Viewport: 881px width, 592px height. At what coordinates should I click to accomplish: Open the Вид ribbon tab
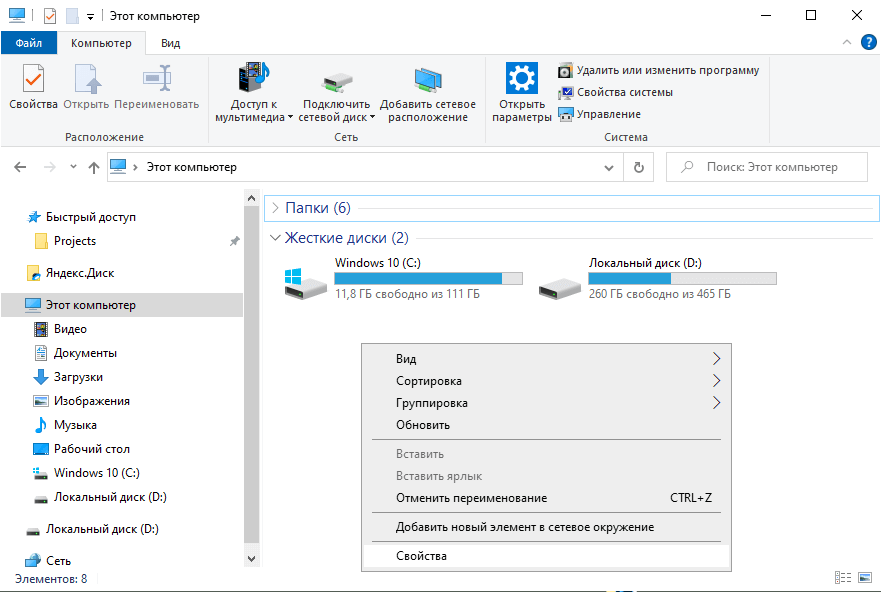click(170, 43)
